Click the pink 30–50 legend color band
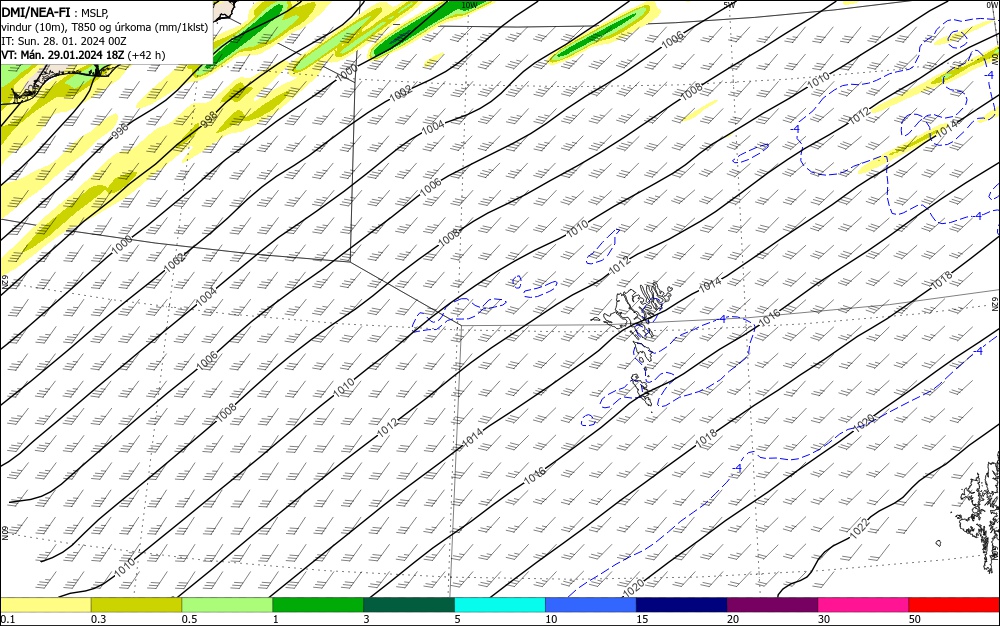Viewport: 1000px width, 626px height. [x=863, y=605]
